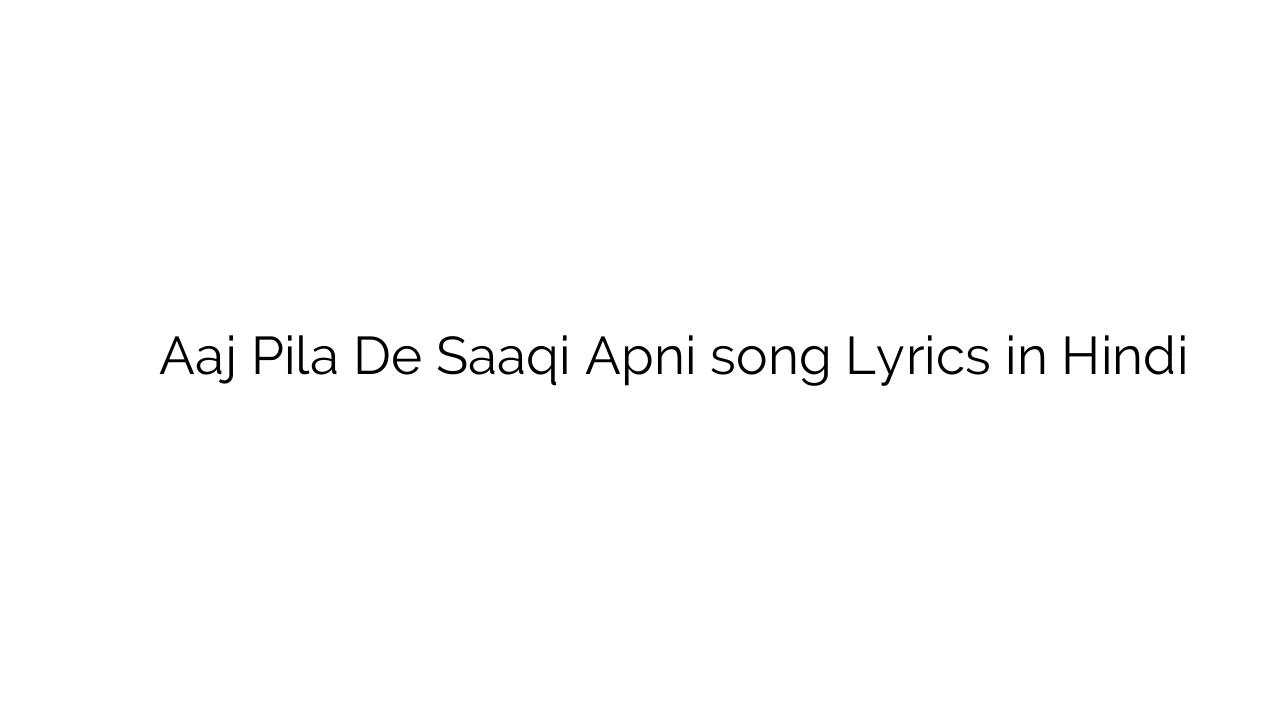
Task: Select the word "De" in the title
Action: tap(387, 357)
